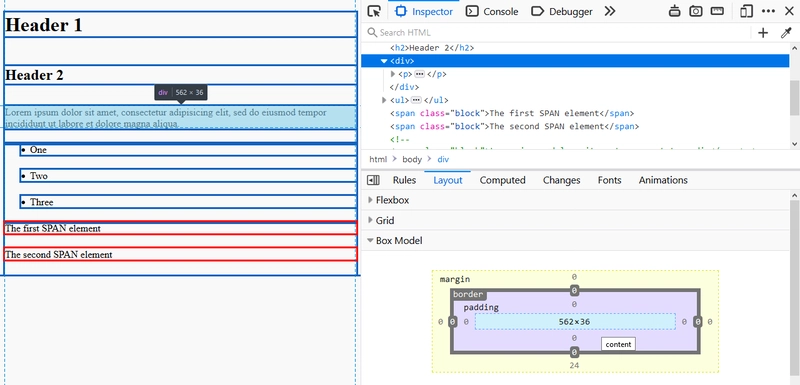The height and width of the screenshot is (385, 800).
Task: Click Header 2 on the page
Action: [34, 75]
